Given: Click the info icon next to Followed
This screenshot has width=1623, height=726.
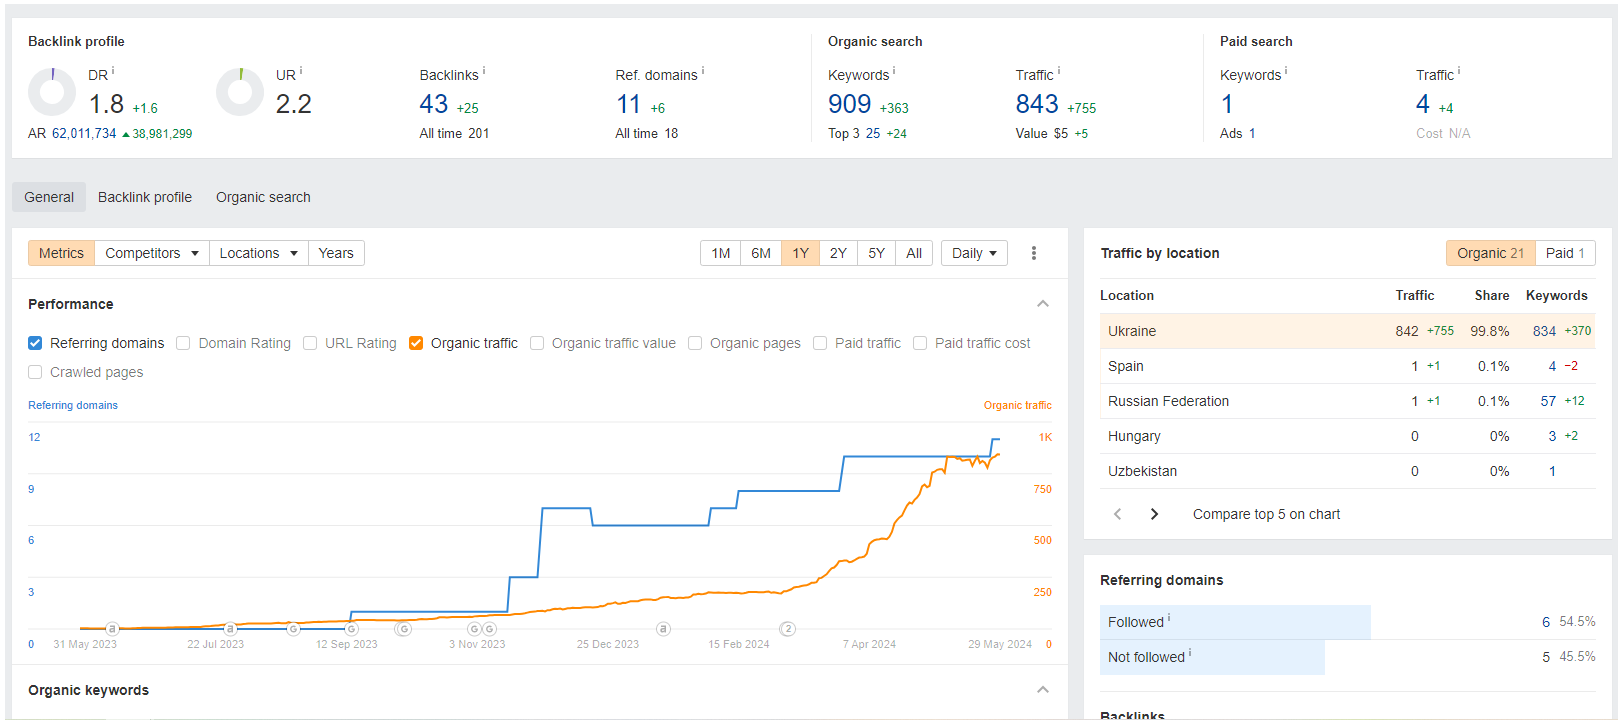Looking at the screenshot, I should (1169, 619).
